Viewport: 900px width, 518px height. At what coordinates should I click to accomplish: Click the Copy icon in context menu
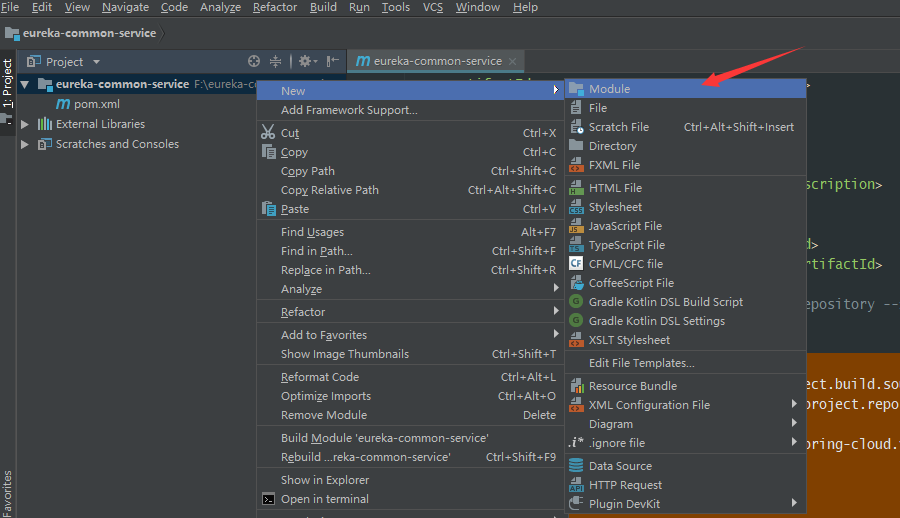[x=269, y=152]
